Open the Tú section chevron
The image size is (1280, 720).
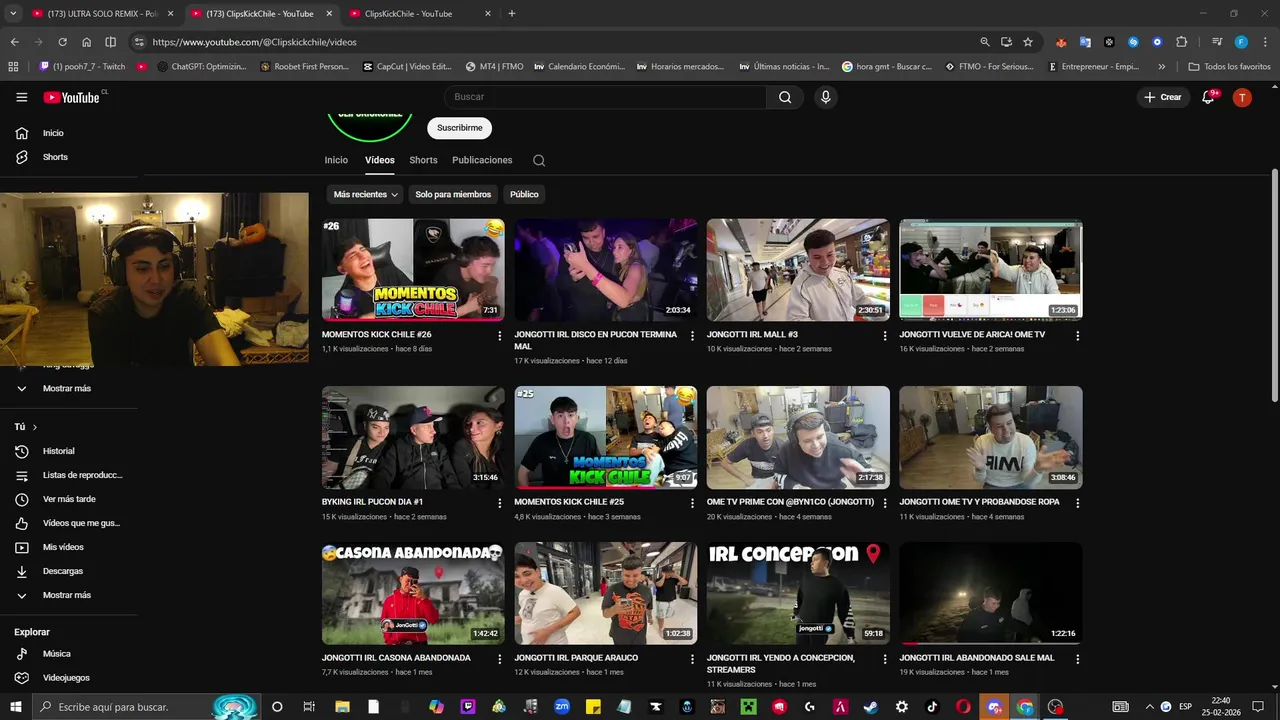35,427
